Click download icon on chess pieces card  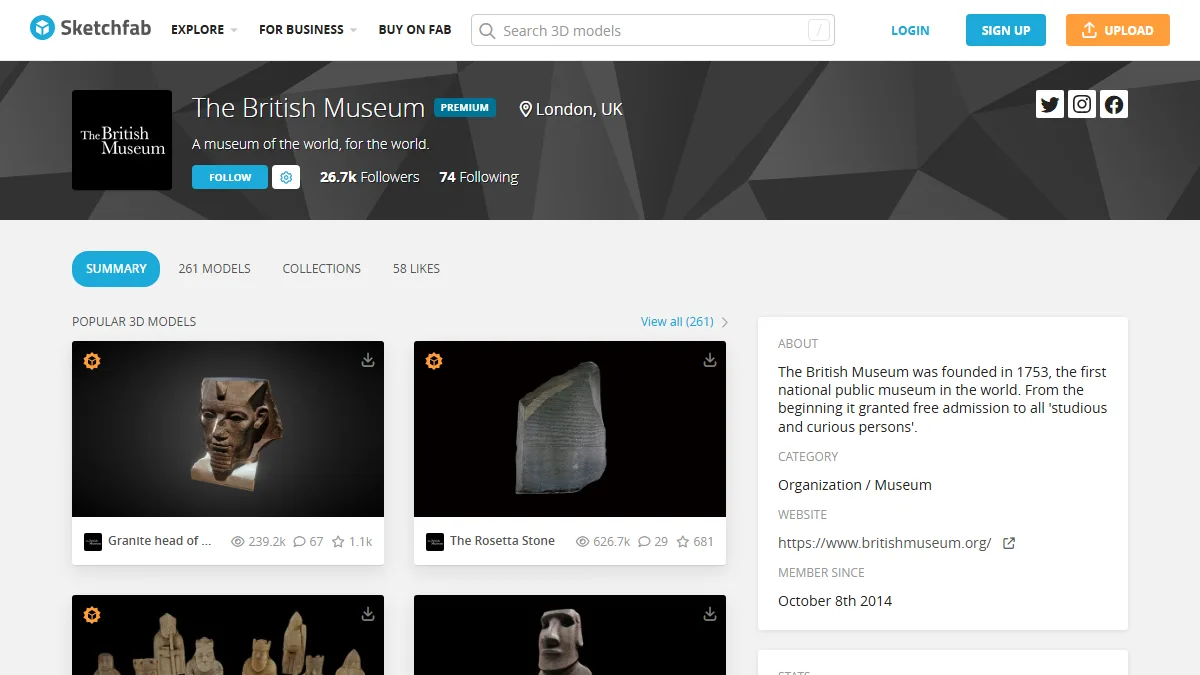pyautogui.click(x=368, y=614)
